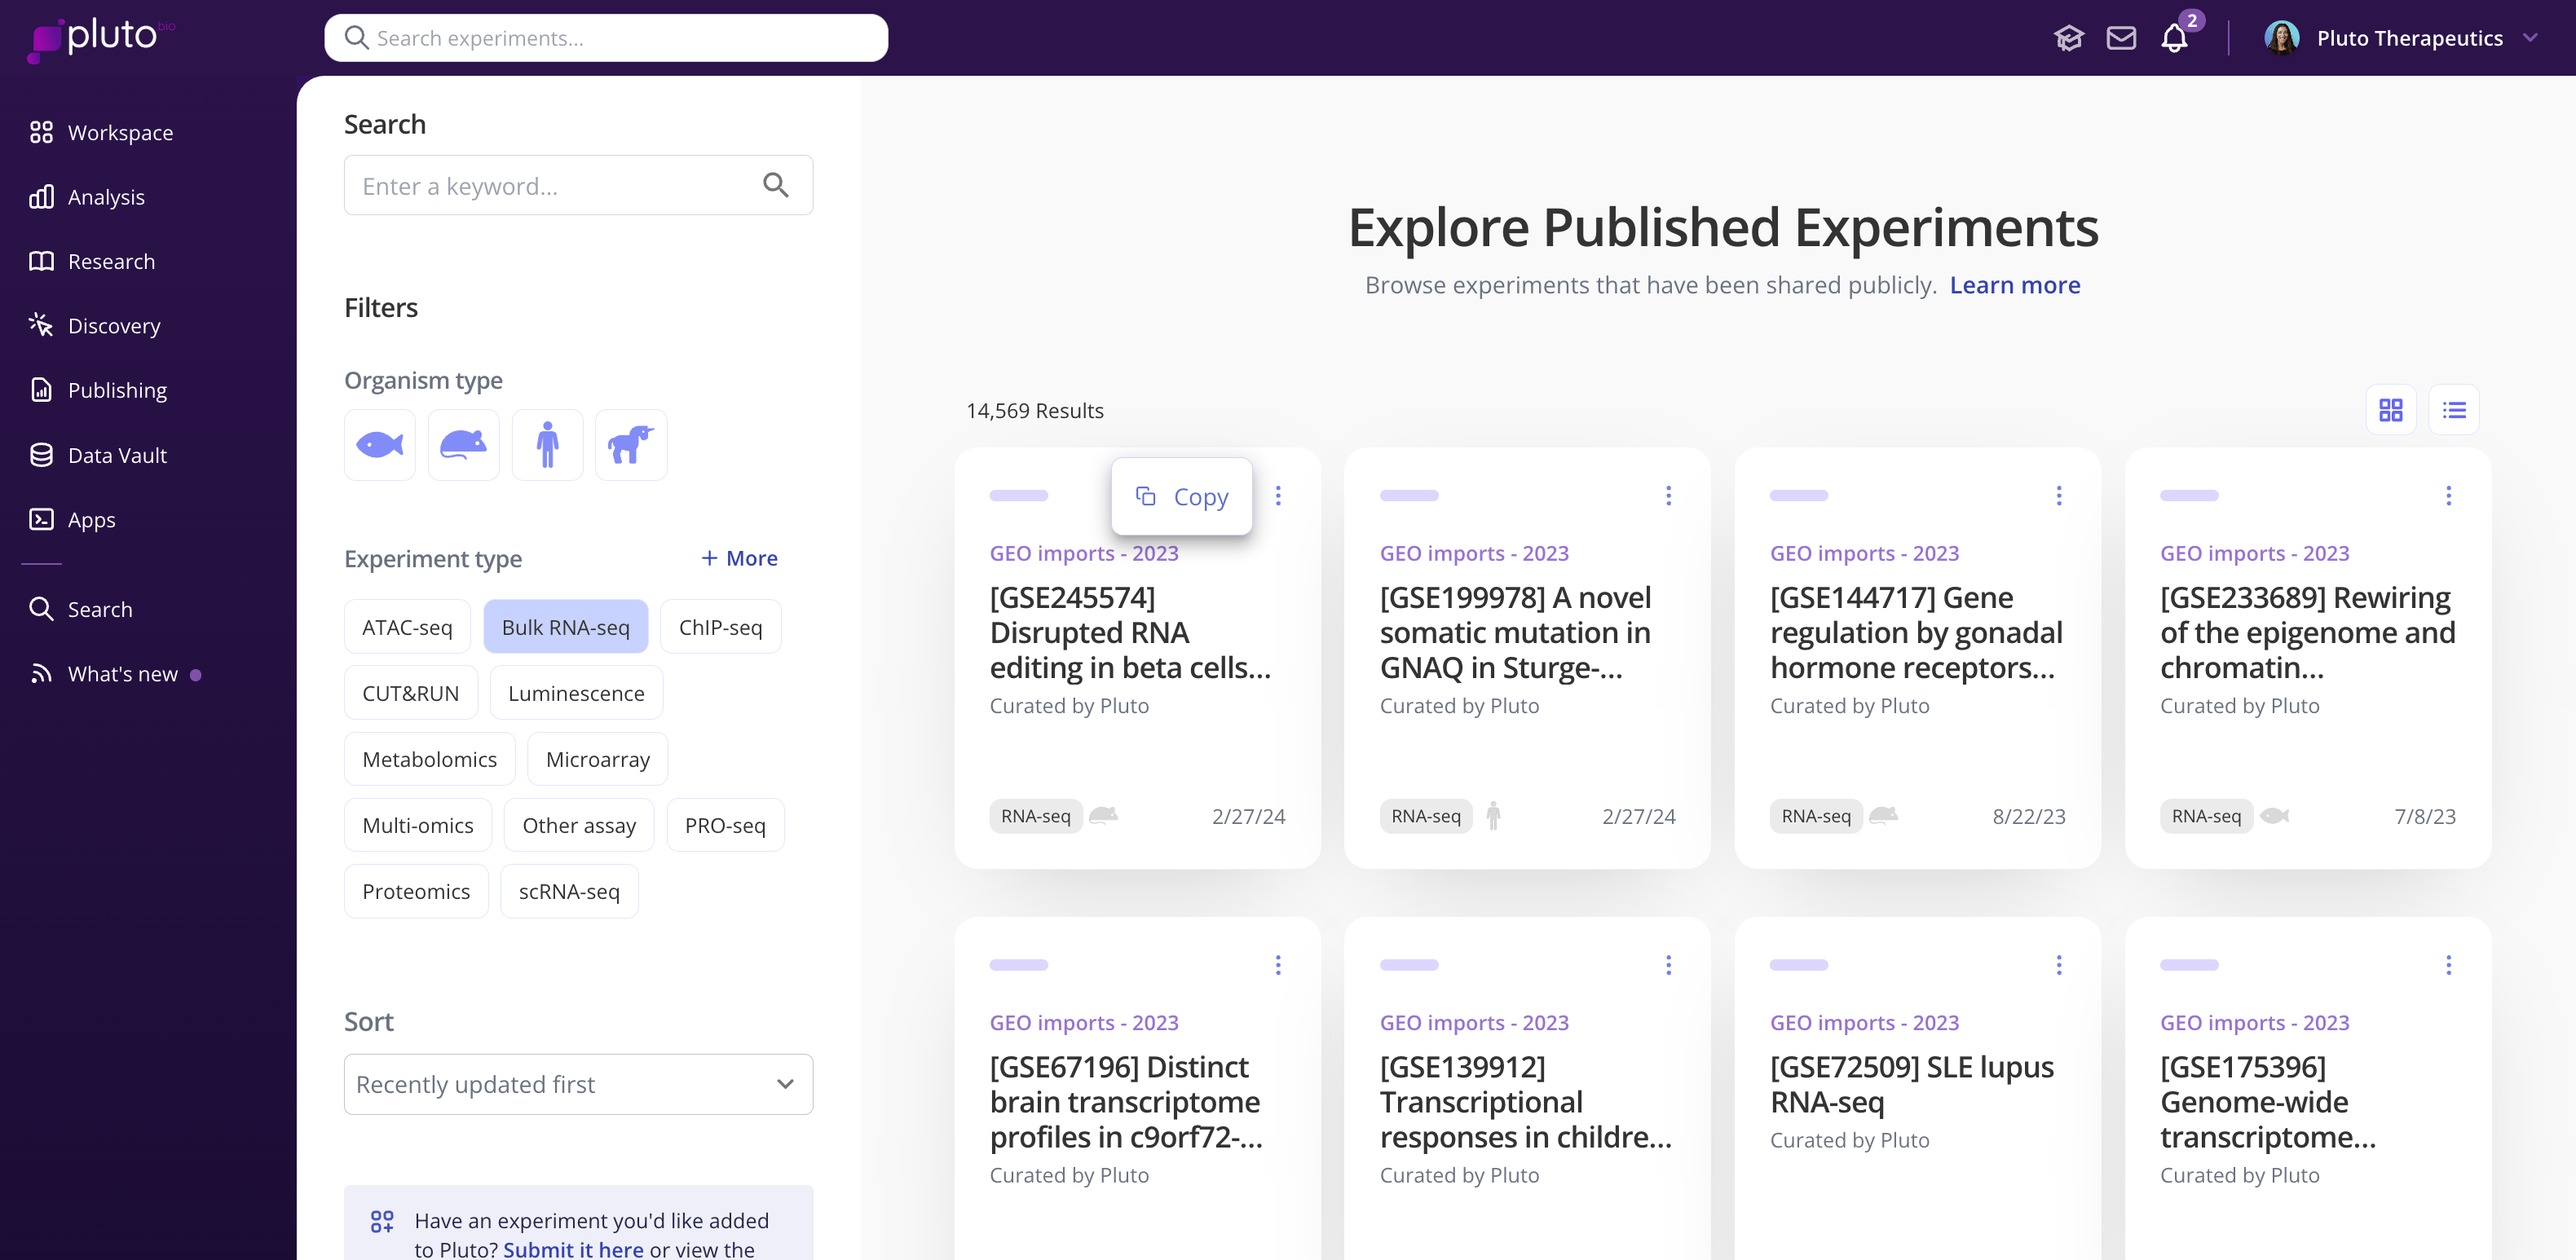Go to Data Vault in sidebar
This screenshot has height=1260, width=2576.
tap(117, 455)
